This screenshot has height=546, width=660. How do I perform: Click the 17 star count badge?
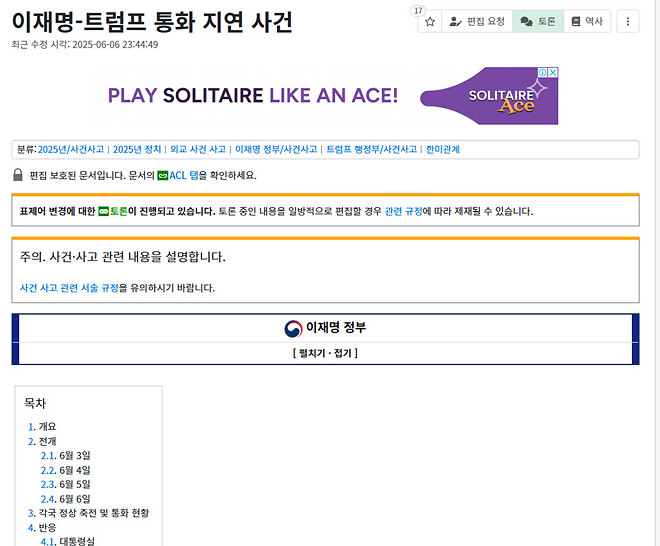coord(418,11)
